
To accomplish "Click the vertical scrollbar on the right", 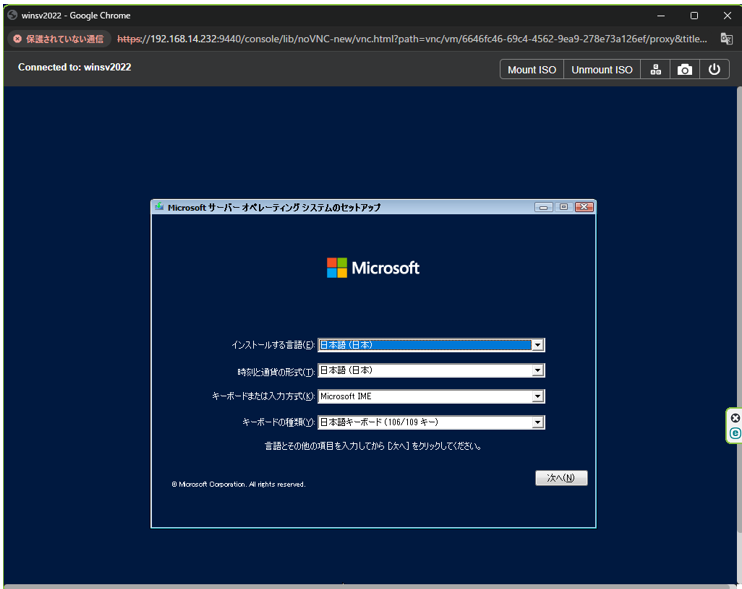I will tap(739, 308).
